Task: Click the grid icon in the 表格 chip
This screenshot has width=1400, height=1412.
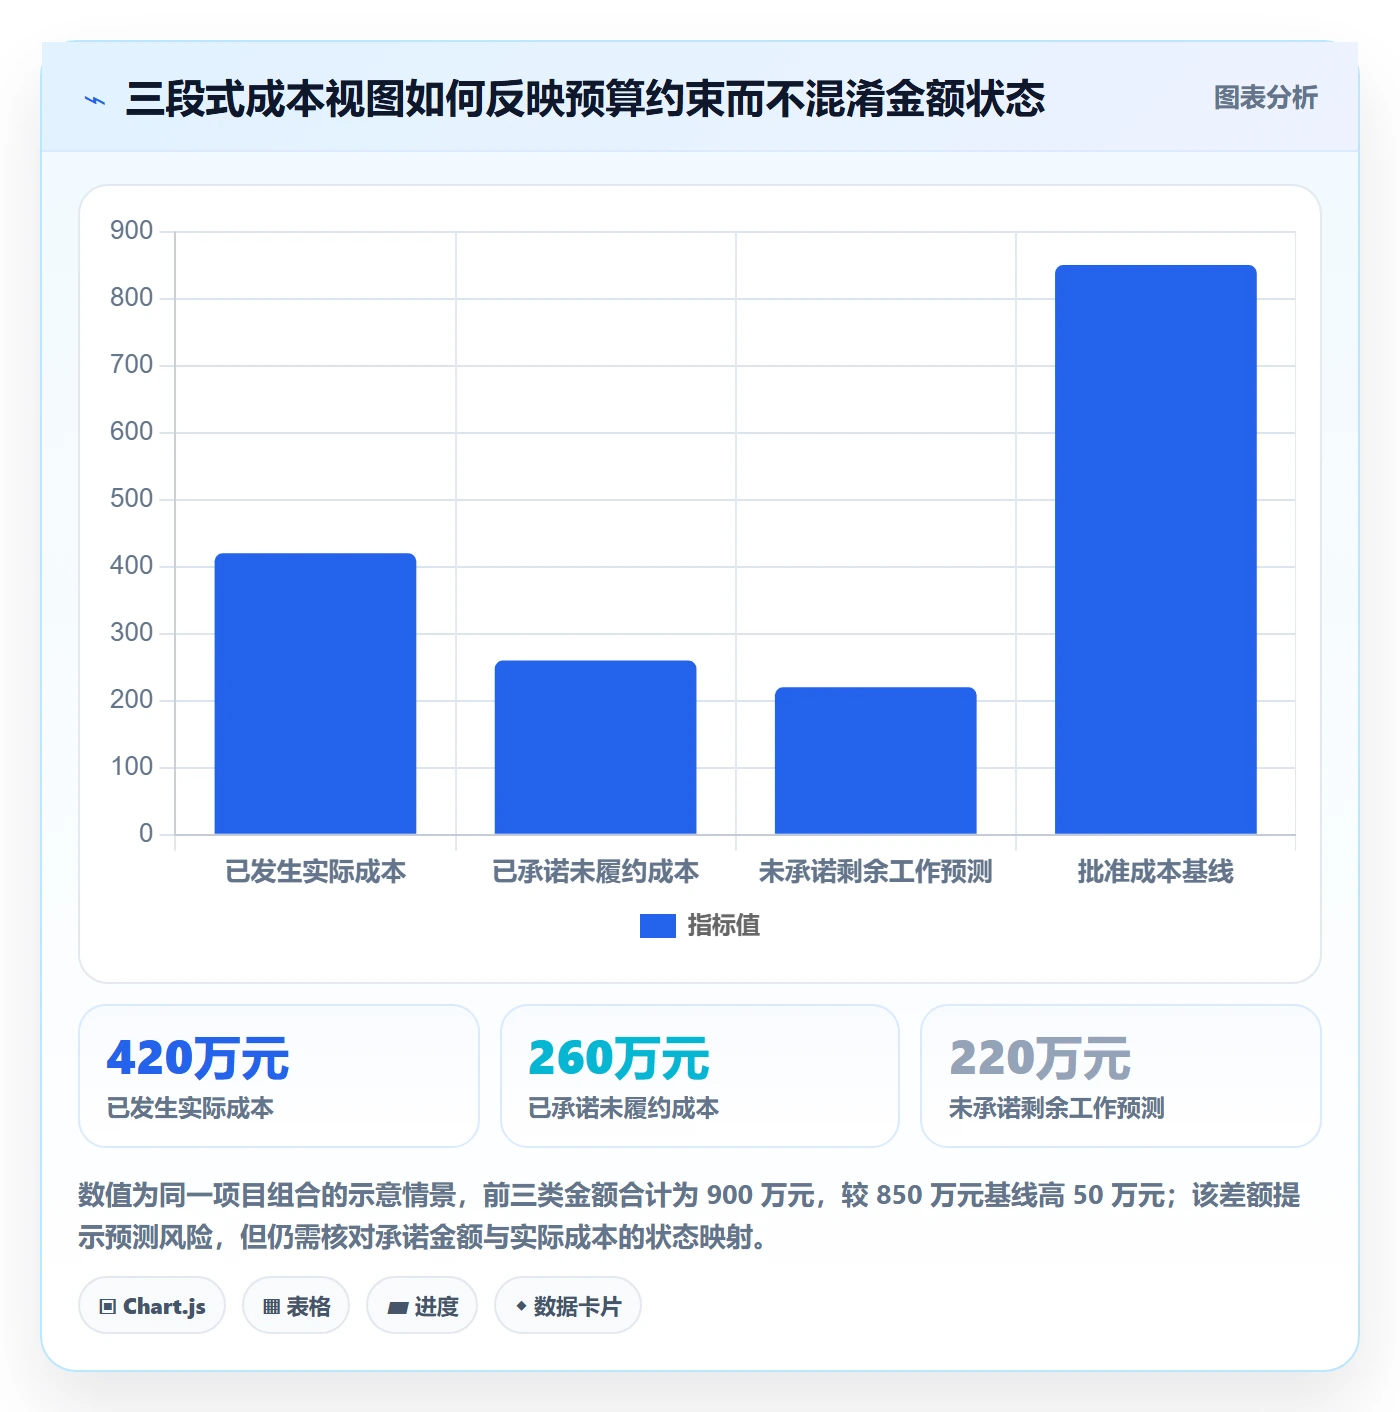Action: coord(271,1307)
